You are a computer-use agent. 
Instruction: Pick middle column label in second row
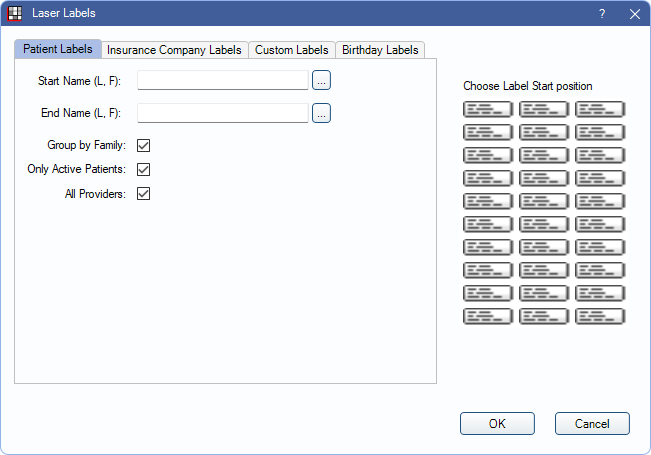544,132
